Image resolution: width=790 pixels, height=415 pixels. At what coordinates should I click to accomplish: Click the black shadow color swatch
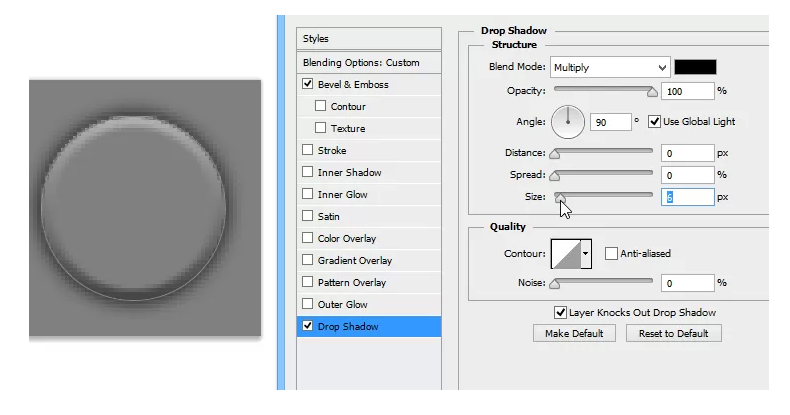tap(695, 67)
